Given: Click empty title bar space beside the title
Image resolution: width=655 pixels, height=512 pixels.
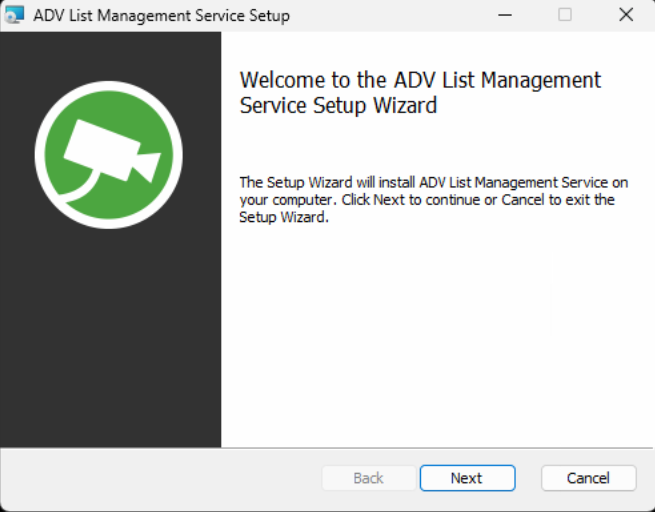Looking at the screenshot, I should (390, 15).
